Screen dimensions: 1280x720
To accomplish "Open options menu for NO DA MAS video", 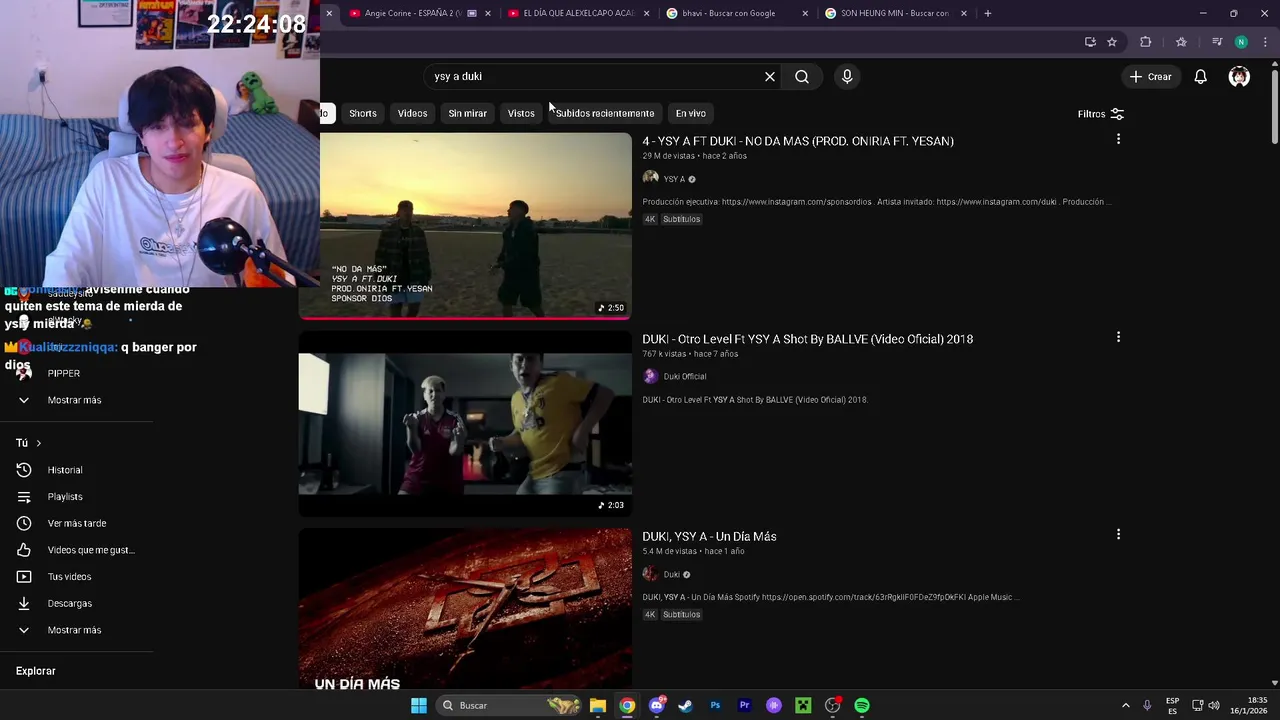I will (x=1118, y=139).
